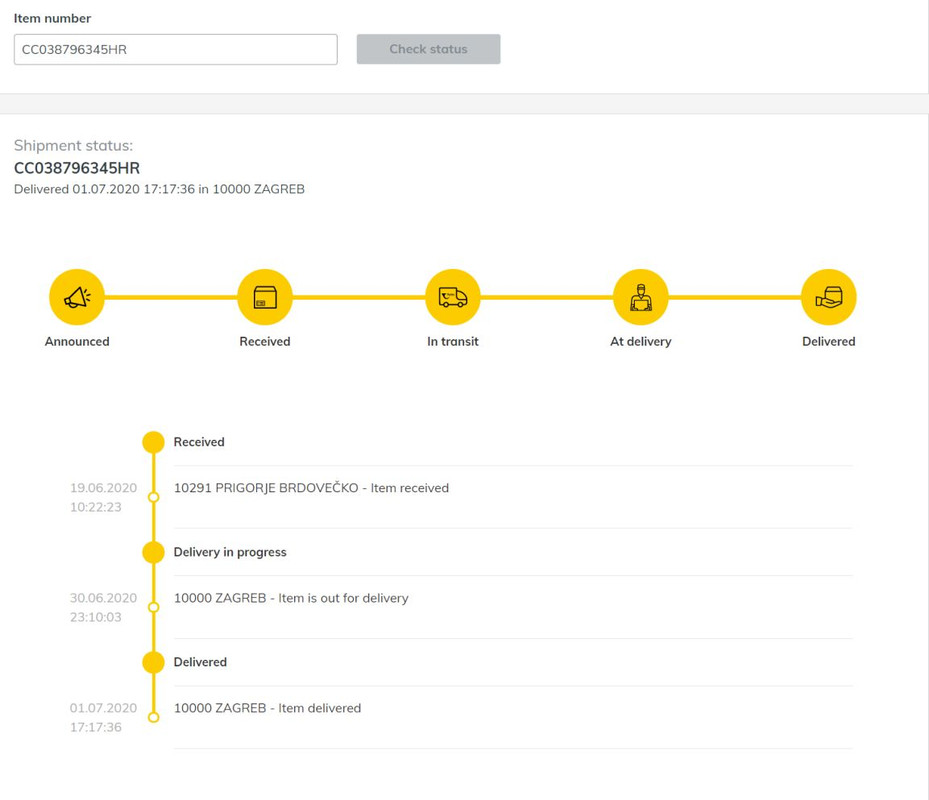Click the "At delivery" stage label
Screen dimensions: 929x800
click(x=640, y=342)
